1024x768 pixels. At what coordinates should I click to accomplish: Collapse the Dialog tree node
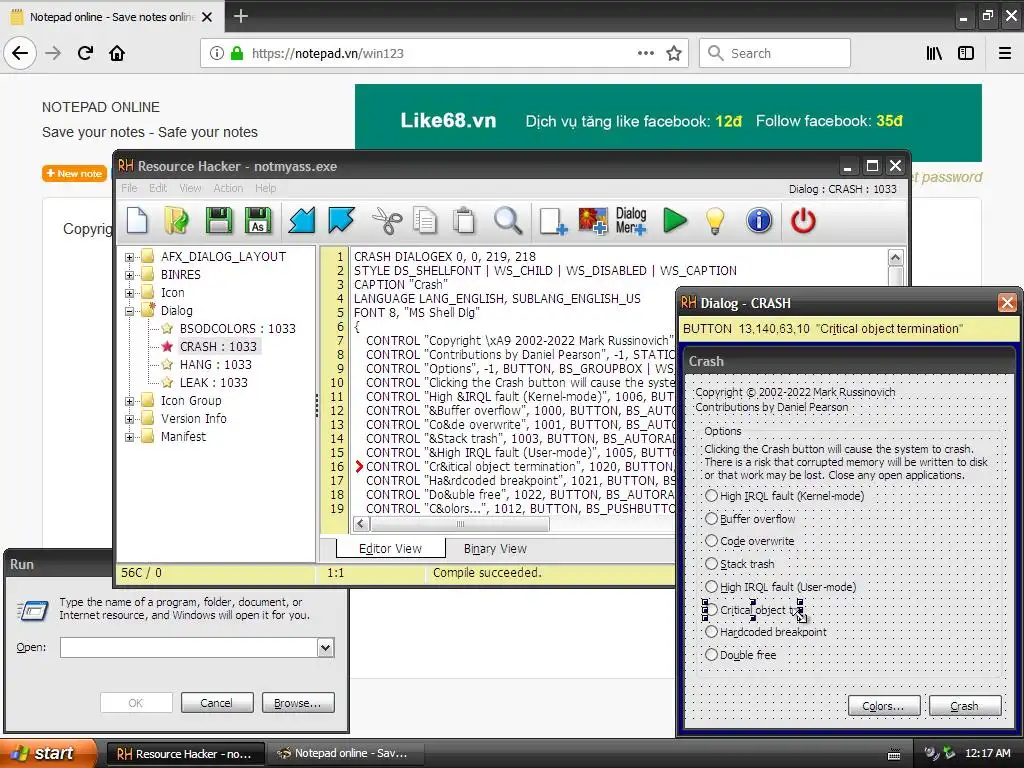(x=129, y=312)
